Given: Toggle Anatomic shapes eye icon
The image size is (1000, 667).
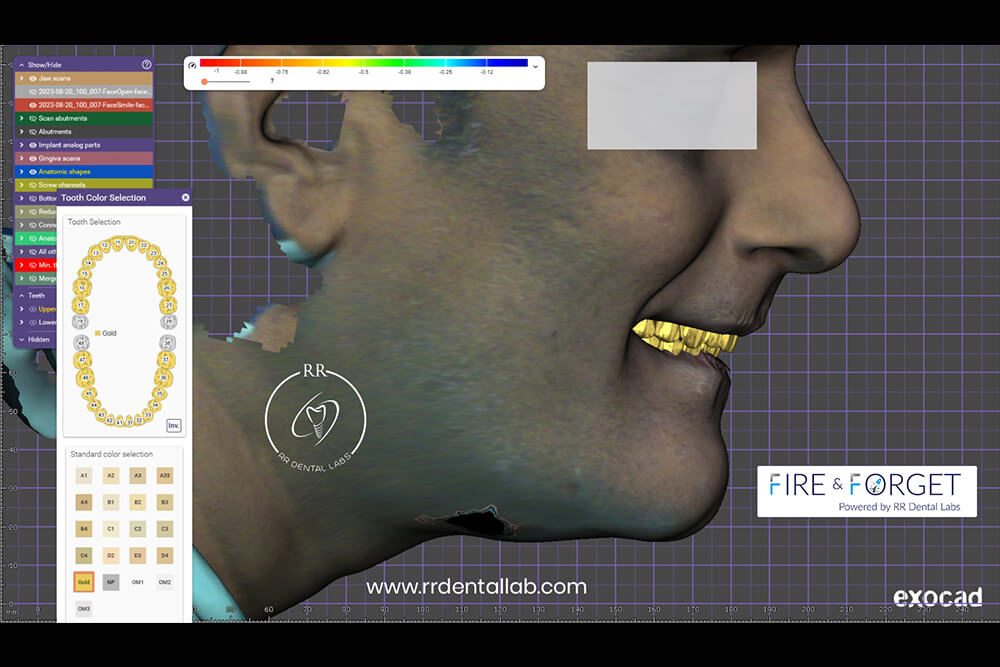Looking at the screenshot, I should pyautogui.click(x=33, y=171).
